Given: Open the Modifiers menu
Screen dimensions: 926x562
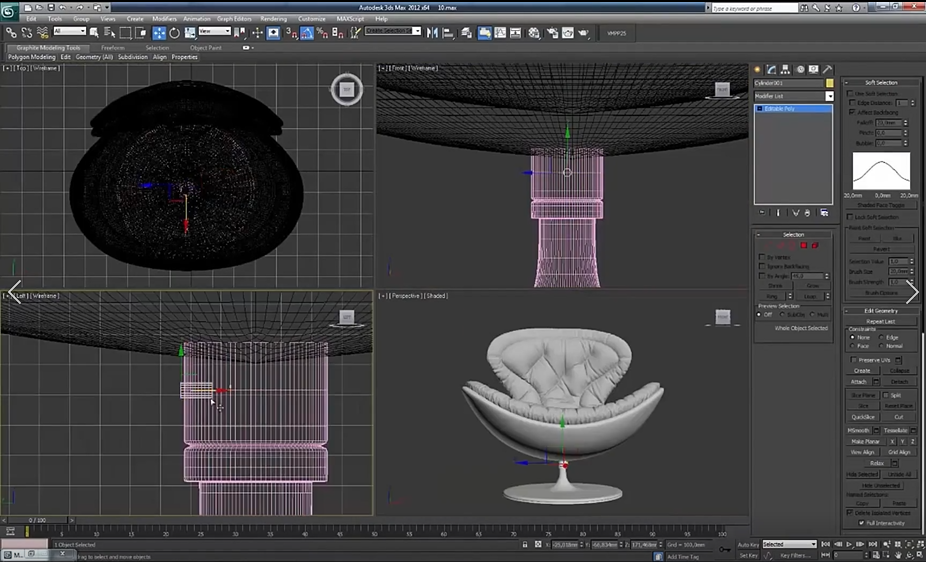Looking at the screenshot, I should (x=164, y=19).
